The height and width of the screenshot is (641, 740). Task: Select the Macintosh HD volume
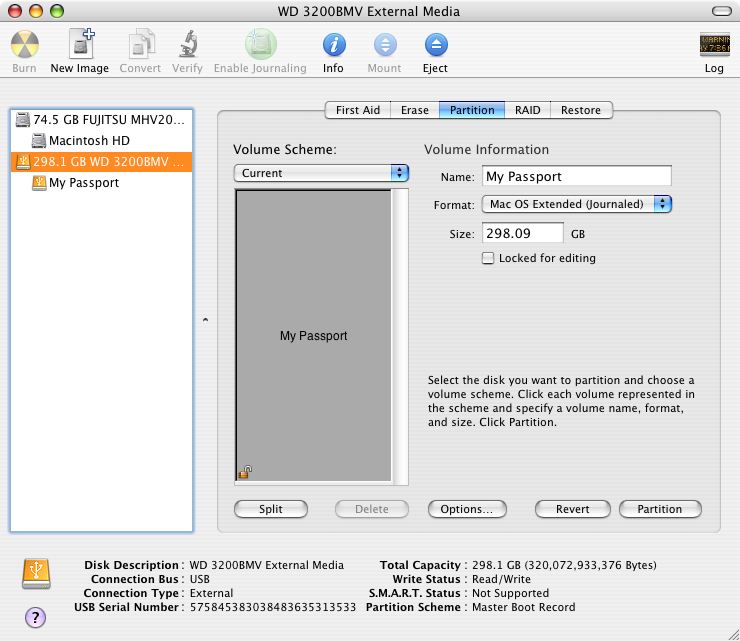[x=101, y=141]
